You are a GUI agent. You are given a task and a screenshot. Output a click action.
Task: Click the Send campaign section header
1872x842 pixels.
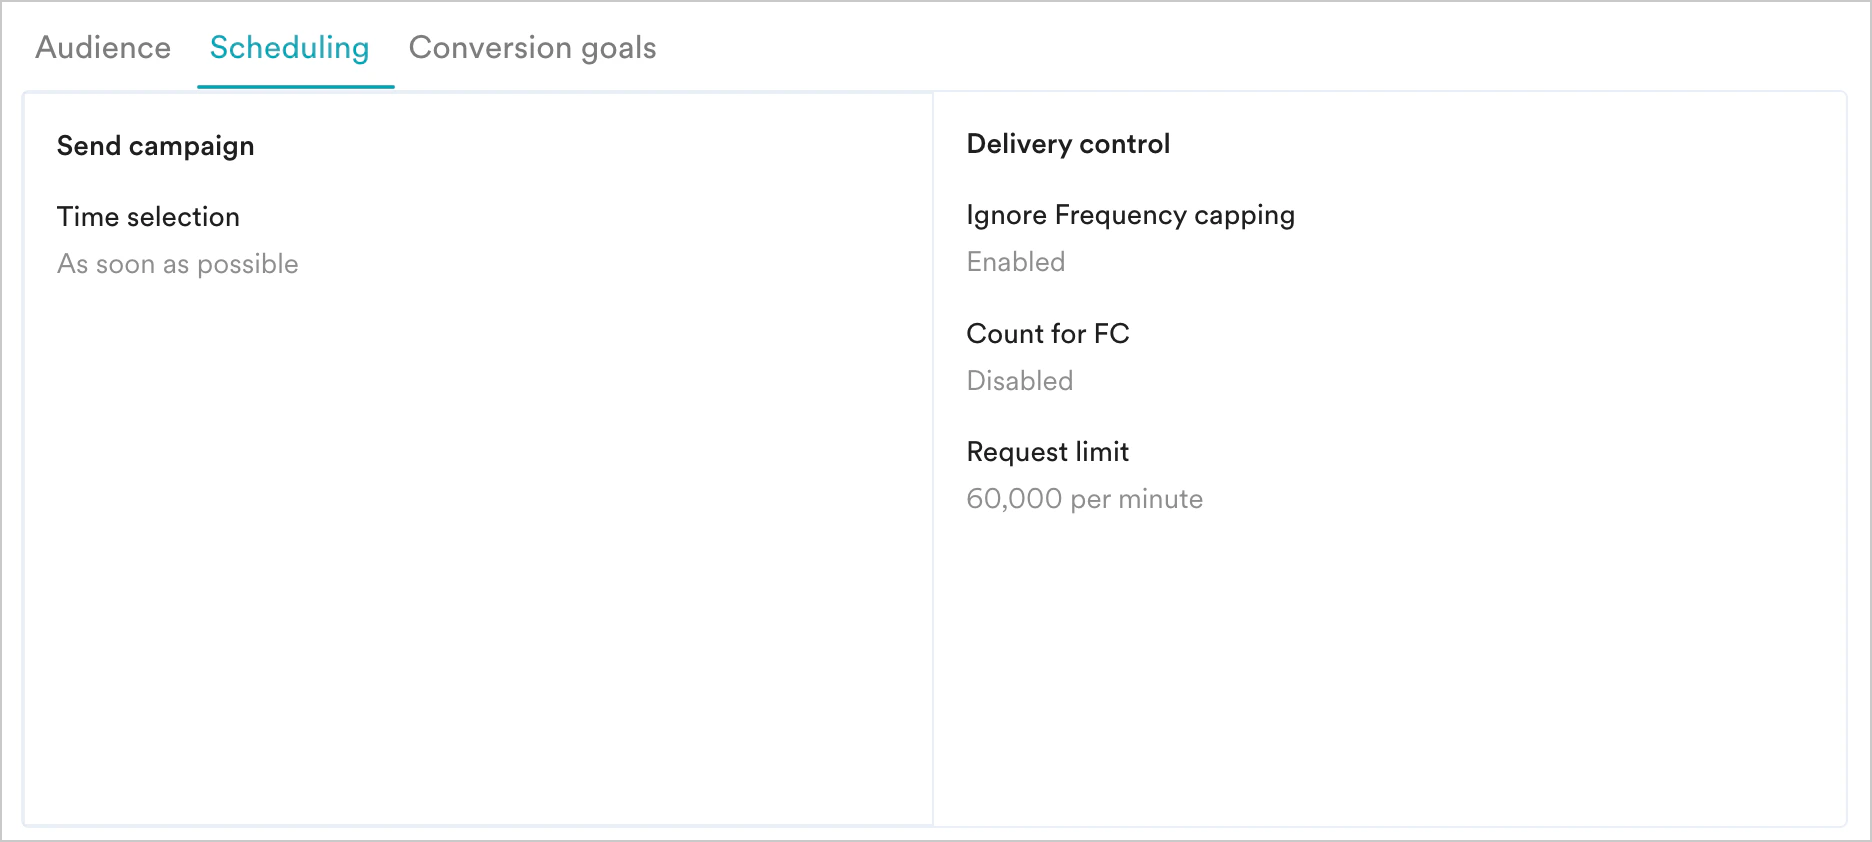(x=155, y=145)
